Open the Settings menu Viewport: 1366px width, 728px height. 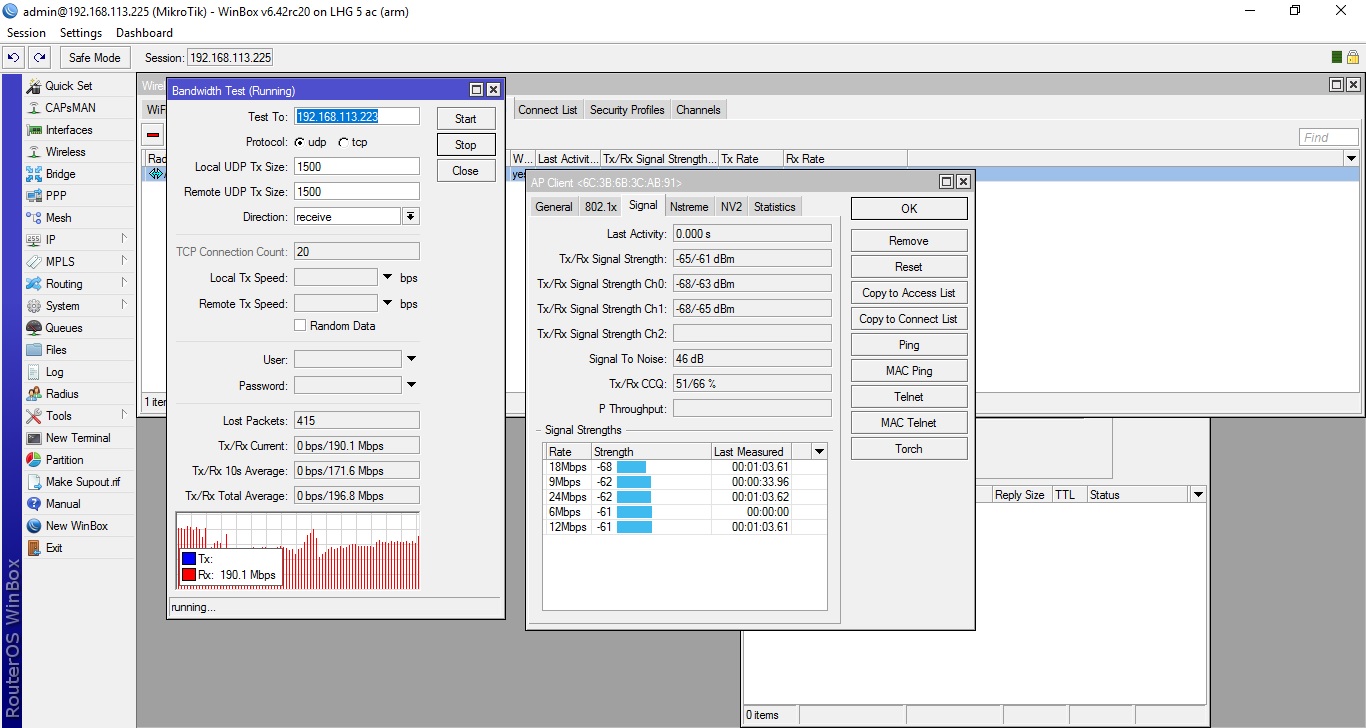pyautogui.click(x=81, y=33)
